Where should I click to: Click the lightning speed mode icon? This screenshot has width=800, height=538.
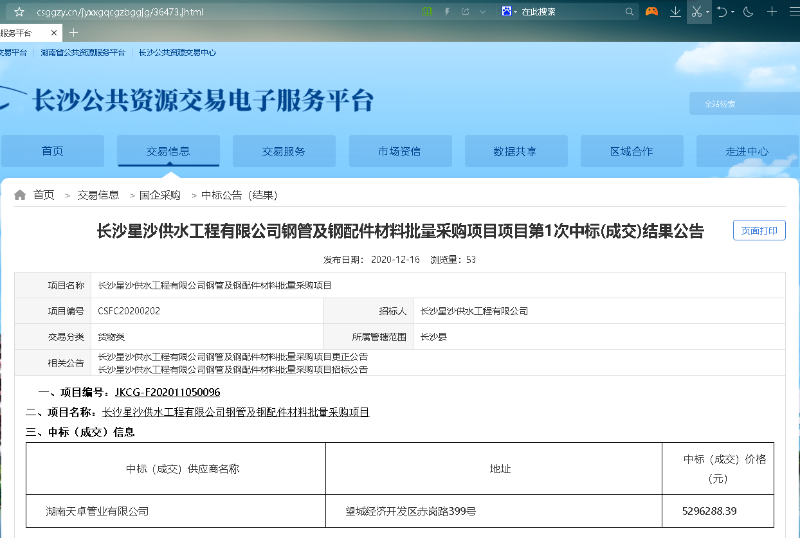click(x=445, y=12)
